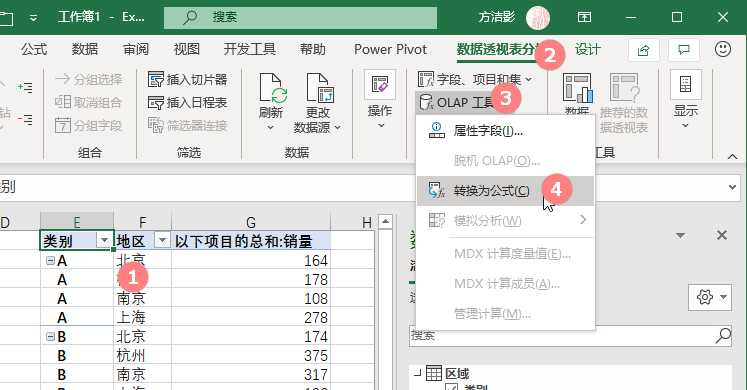The image size is (747, 390).
Task: Select the 上海 cell in group A
Action: 142,318
